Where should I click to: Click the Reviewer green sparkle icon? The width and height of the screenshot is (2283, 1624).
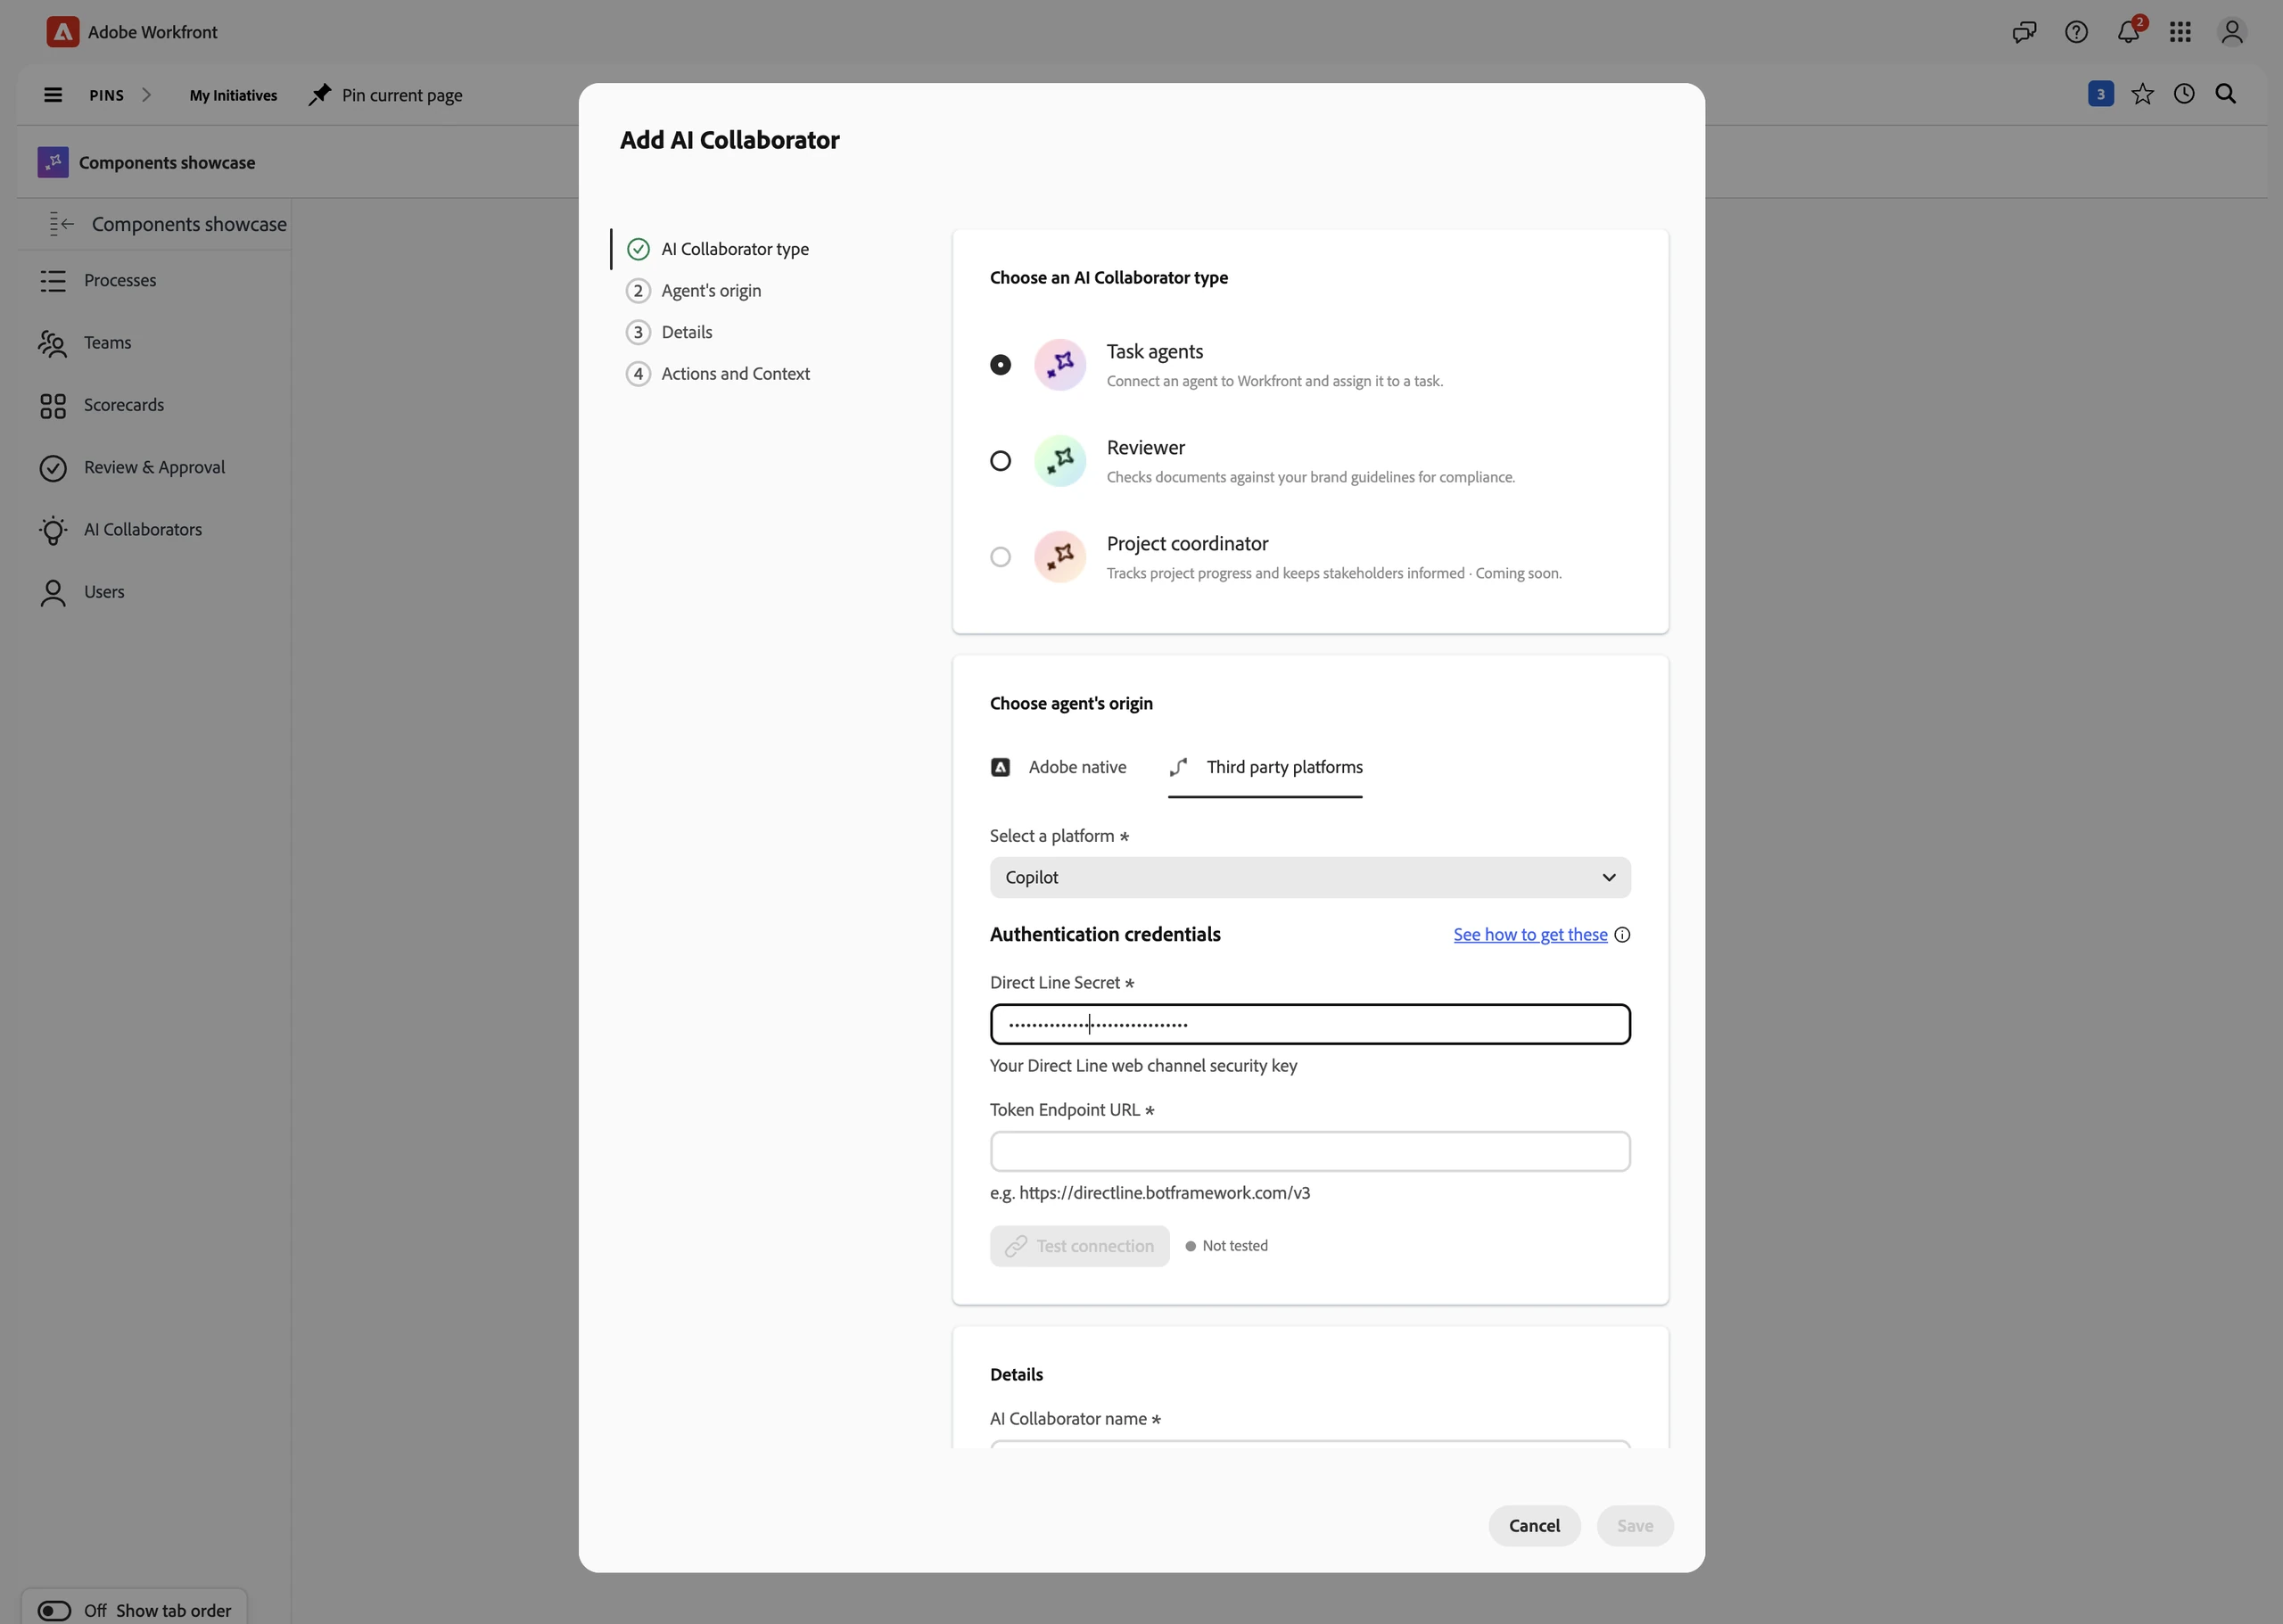(x=1060, y=461)
